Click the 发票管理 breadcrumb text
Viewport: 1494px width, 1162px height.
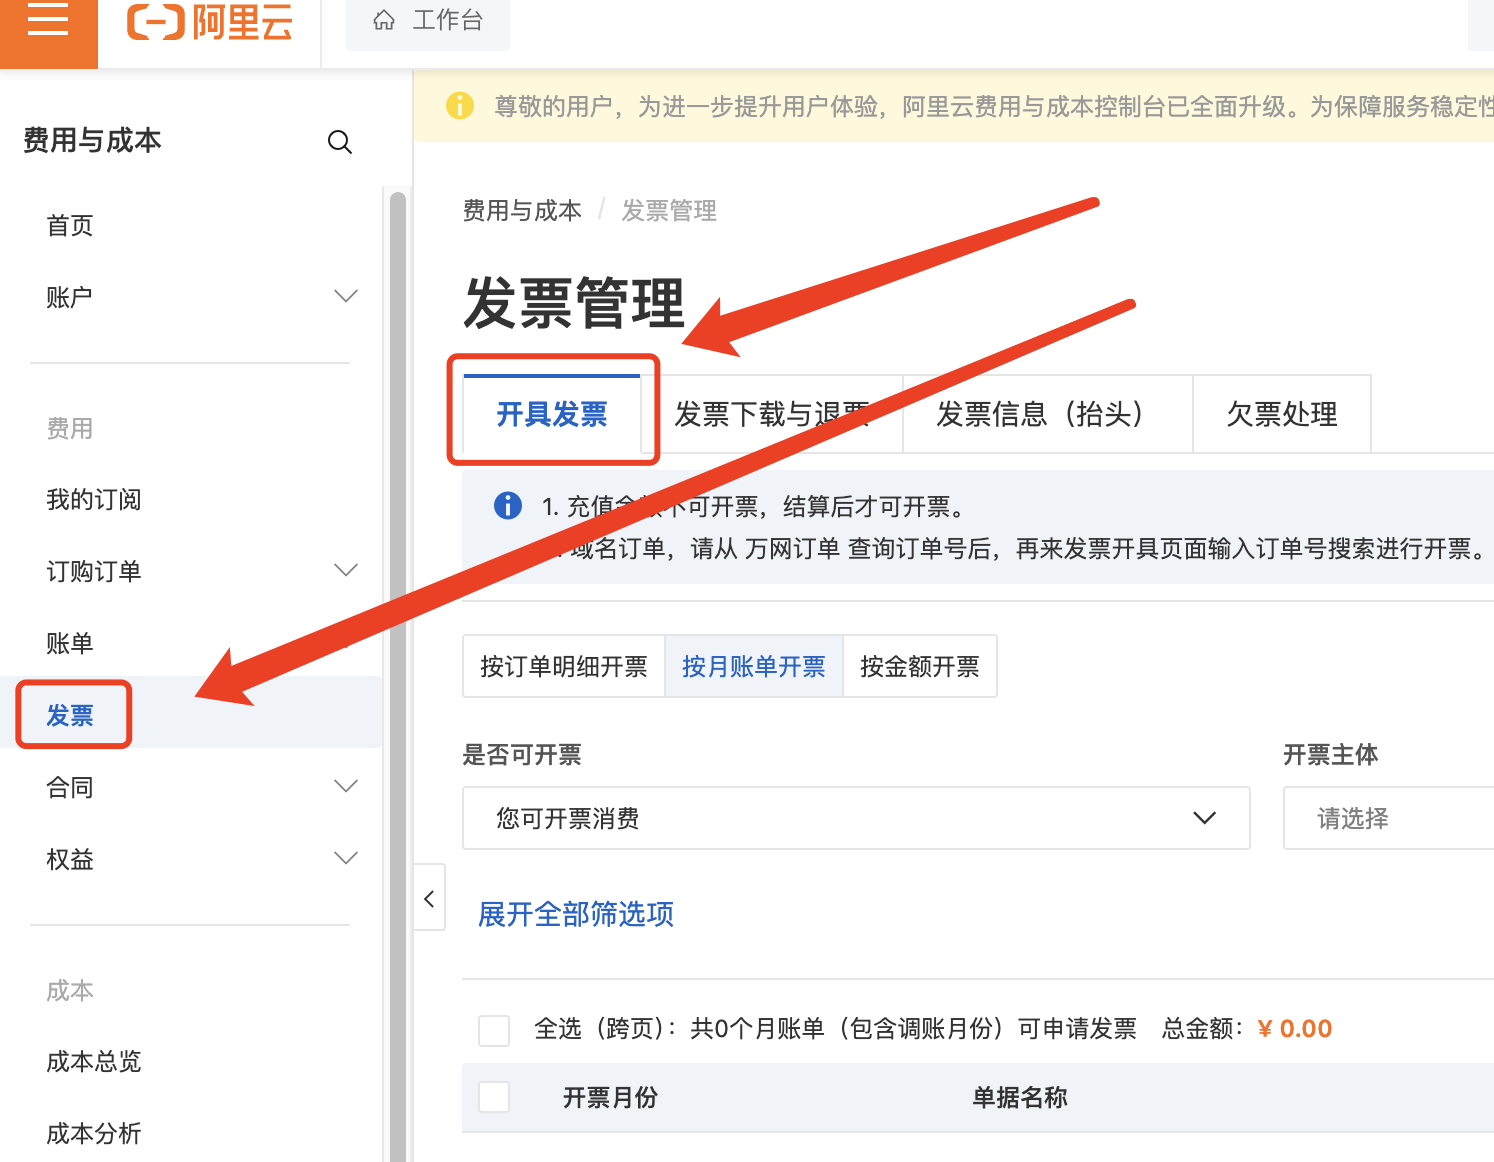tap(669, 211)
